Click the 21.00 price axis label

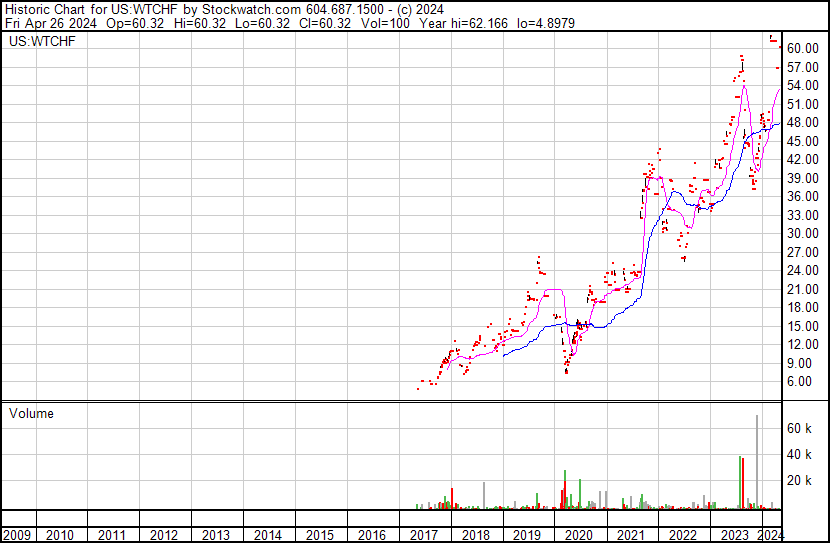(x=803, y=289)
